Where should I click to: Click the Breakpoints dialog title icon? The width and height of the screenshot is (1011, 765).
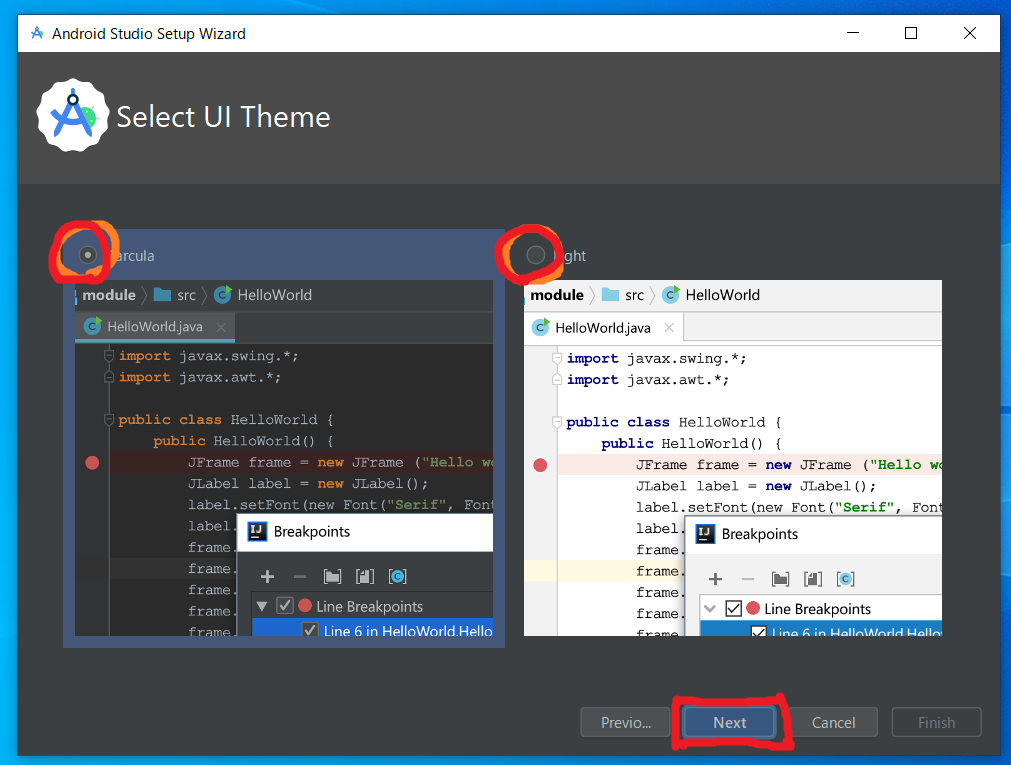[x=255, y=532]
